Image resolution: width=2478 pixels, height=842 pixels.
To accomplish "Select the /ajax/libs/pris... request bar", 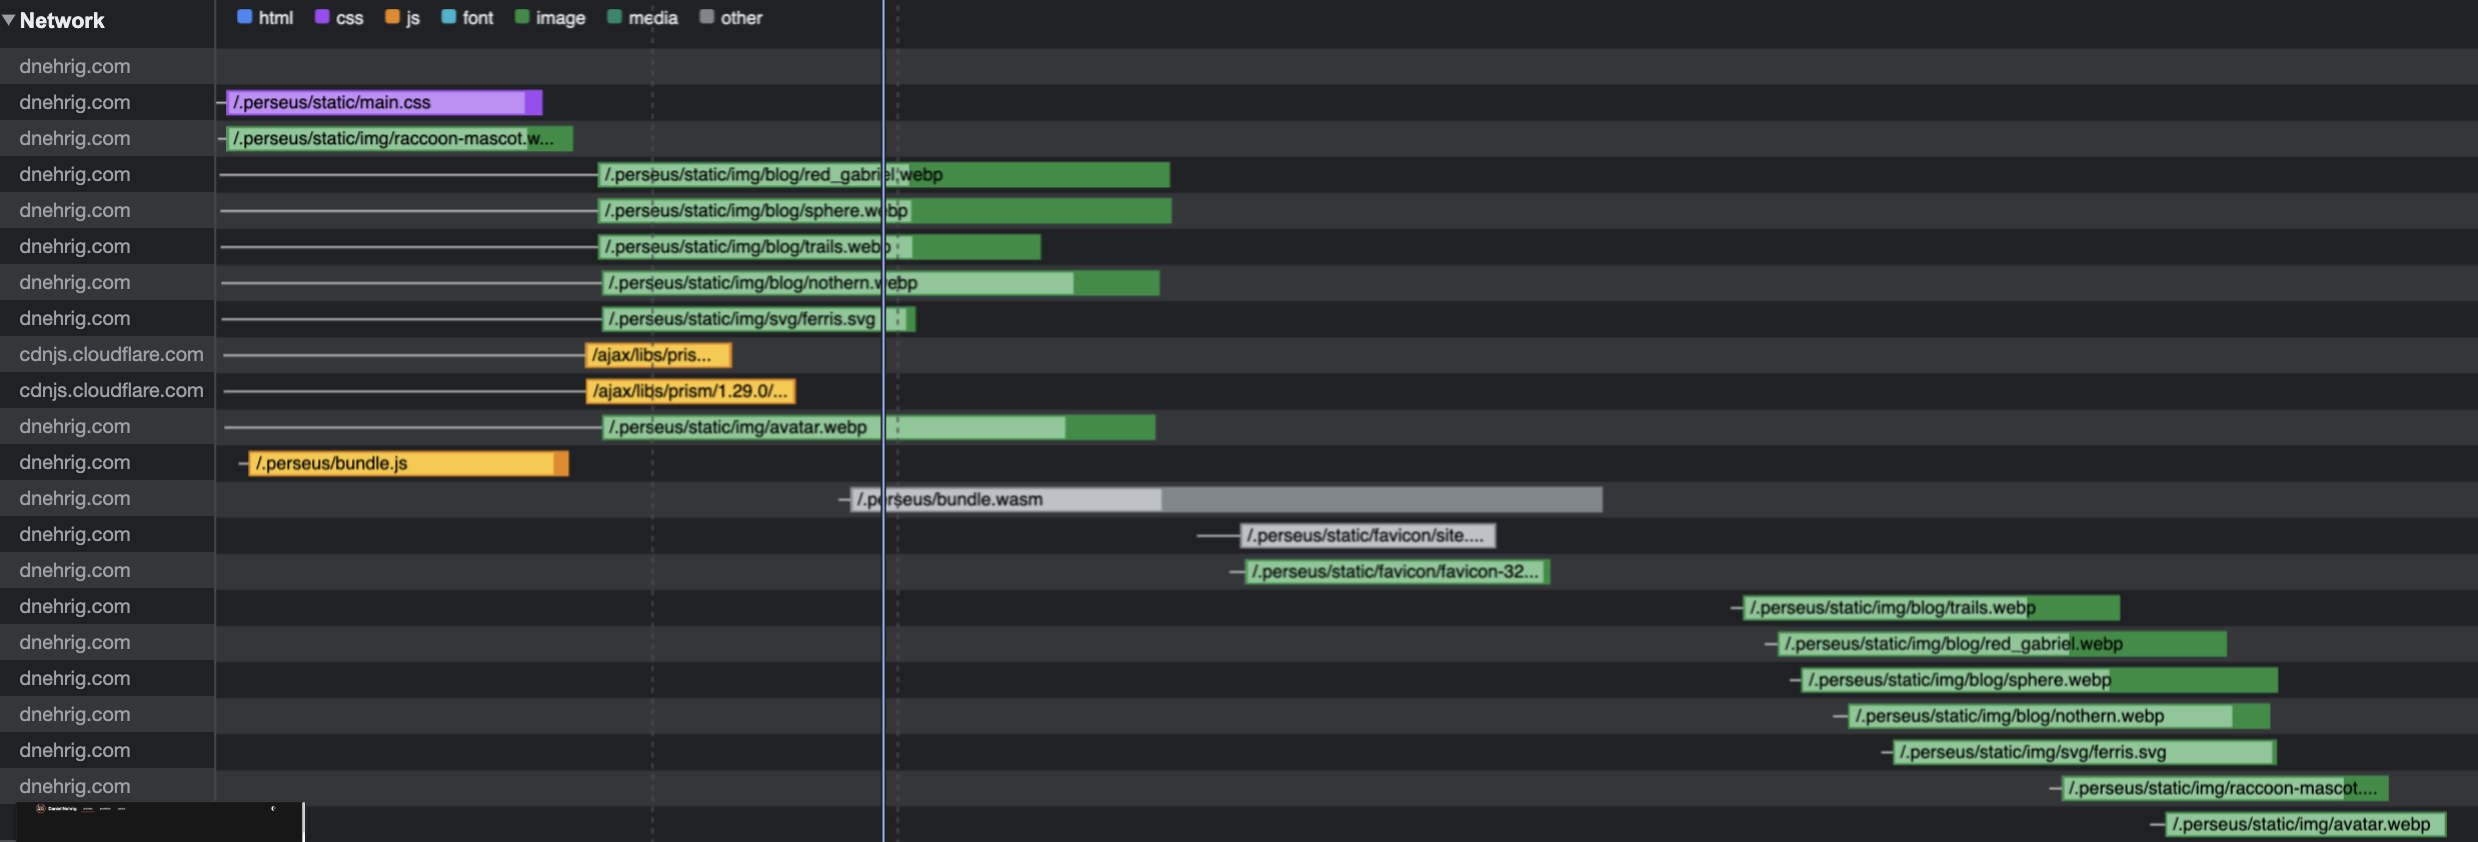I will 658,355.
